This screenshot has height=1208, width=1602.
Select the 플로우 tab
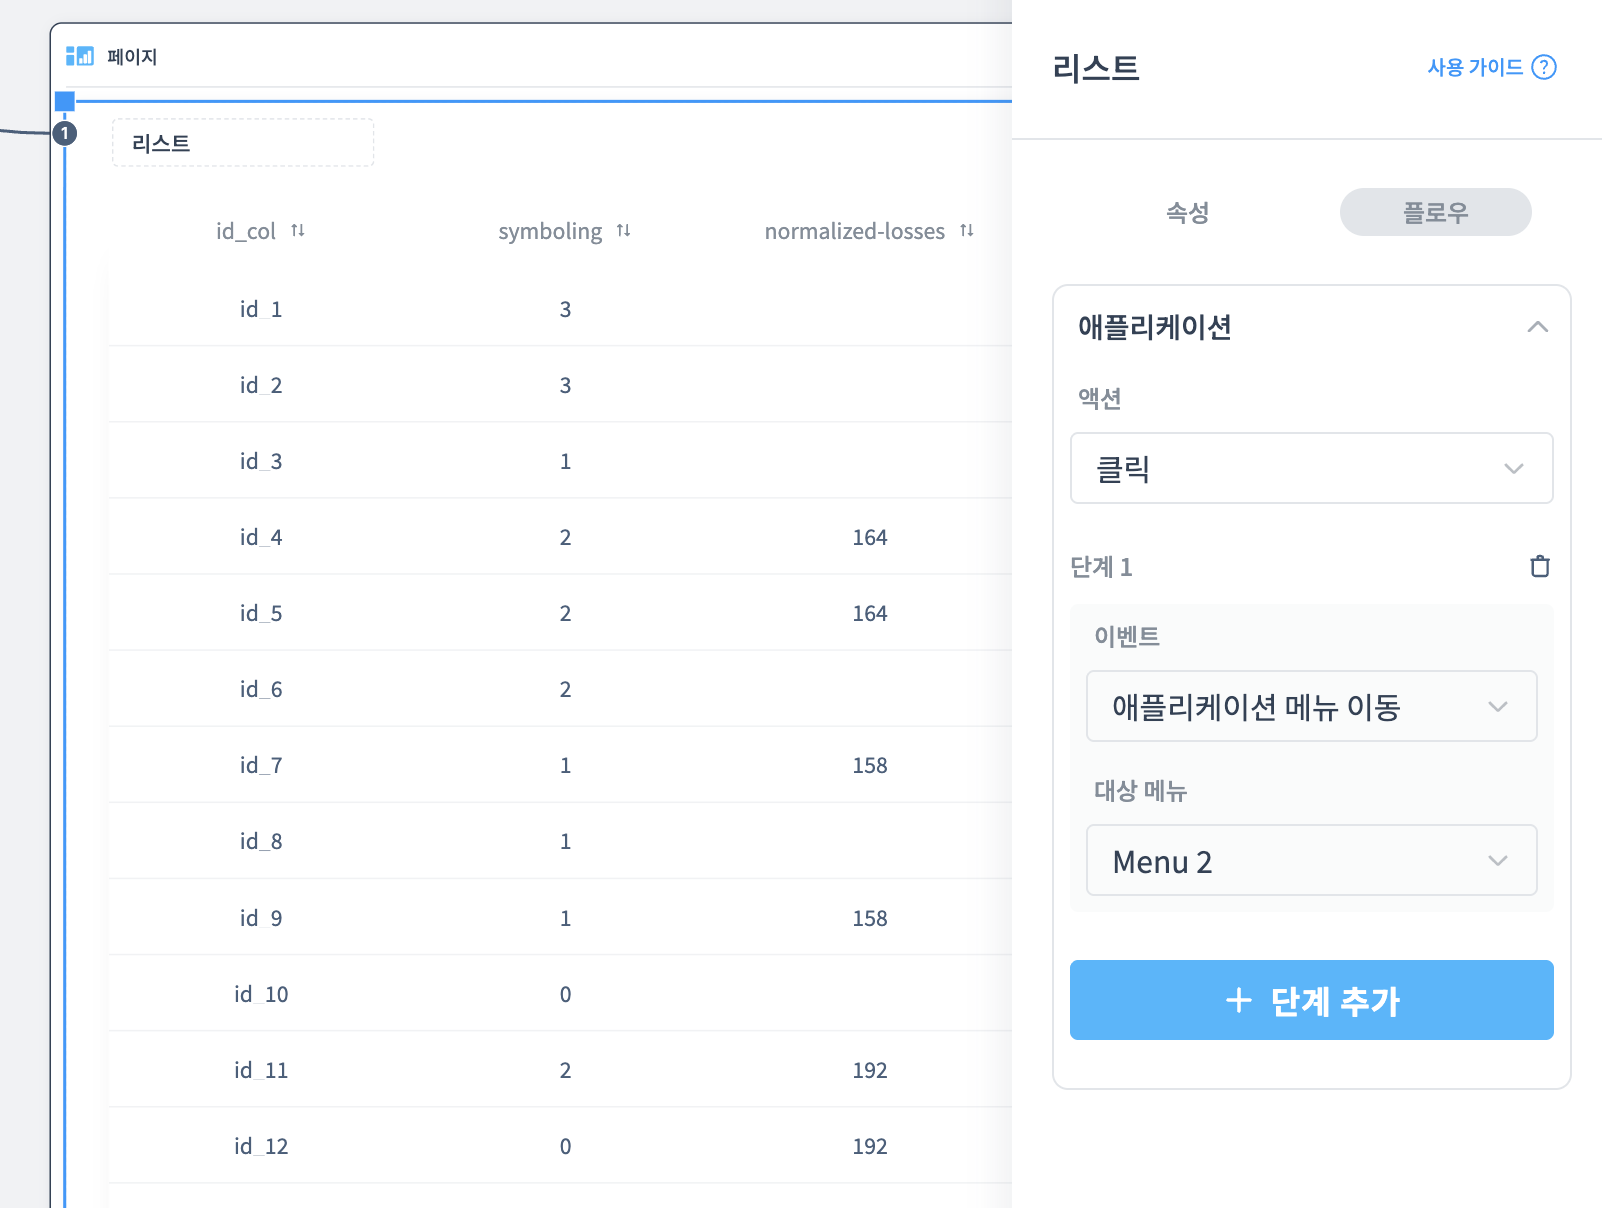tap(1435, 212)
